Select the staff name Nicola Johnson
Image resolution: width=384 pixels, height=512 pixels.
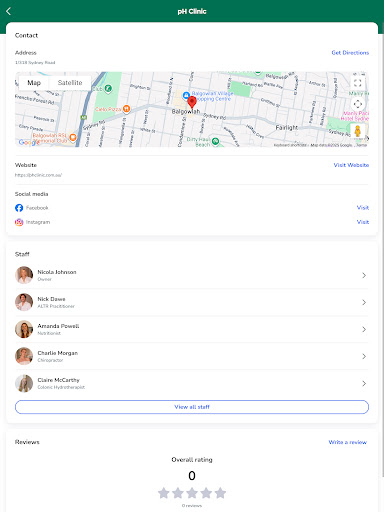pyautogui.click(x=57, y=272)
